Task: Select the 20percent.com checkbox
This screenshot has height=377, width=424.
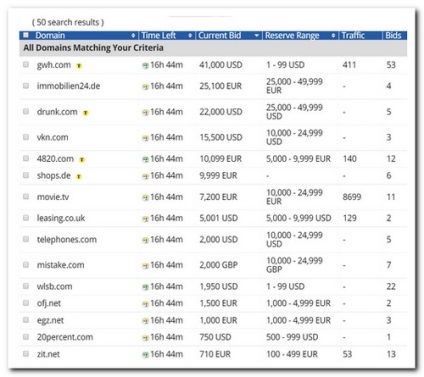Action: (x=26, y=337)
